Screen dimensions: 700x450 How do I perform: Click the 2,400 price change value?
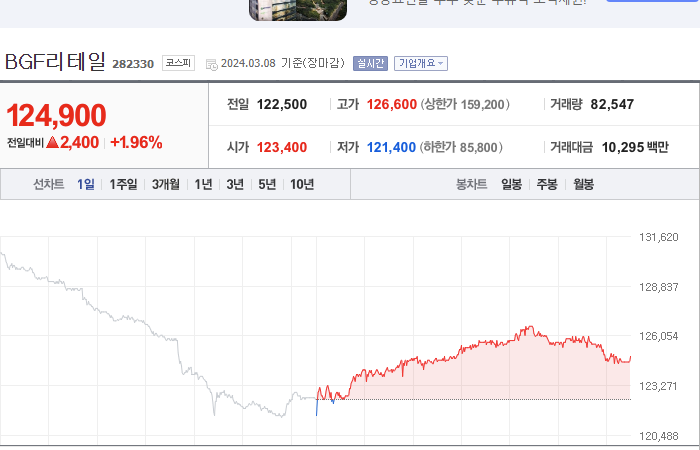click(x=79, y=142)
